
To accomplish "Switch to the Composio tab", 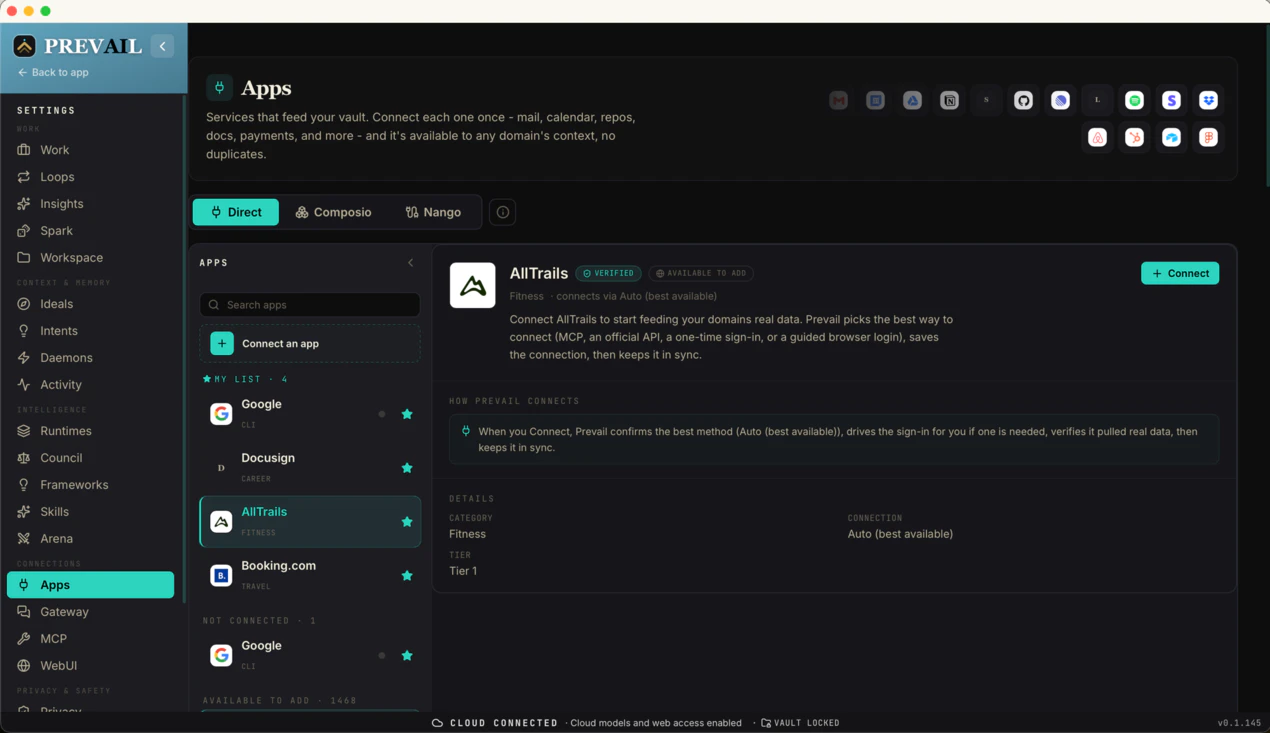I will pyautogui.click(x=333, y=212).
